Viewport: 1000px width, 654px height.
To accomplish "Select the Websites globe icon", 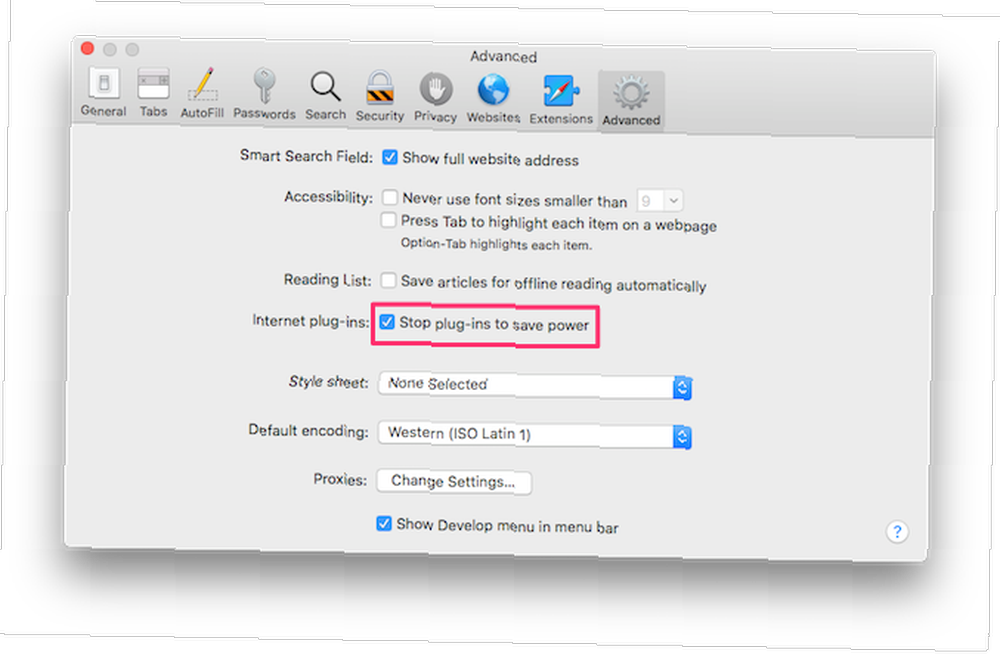I will pyautogui.click(x=493, y=98).
